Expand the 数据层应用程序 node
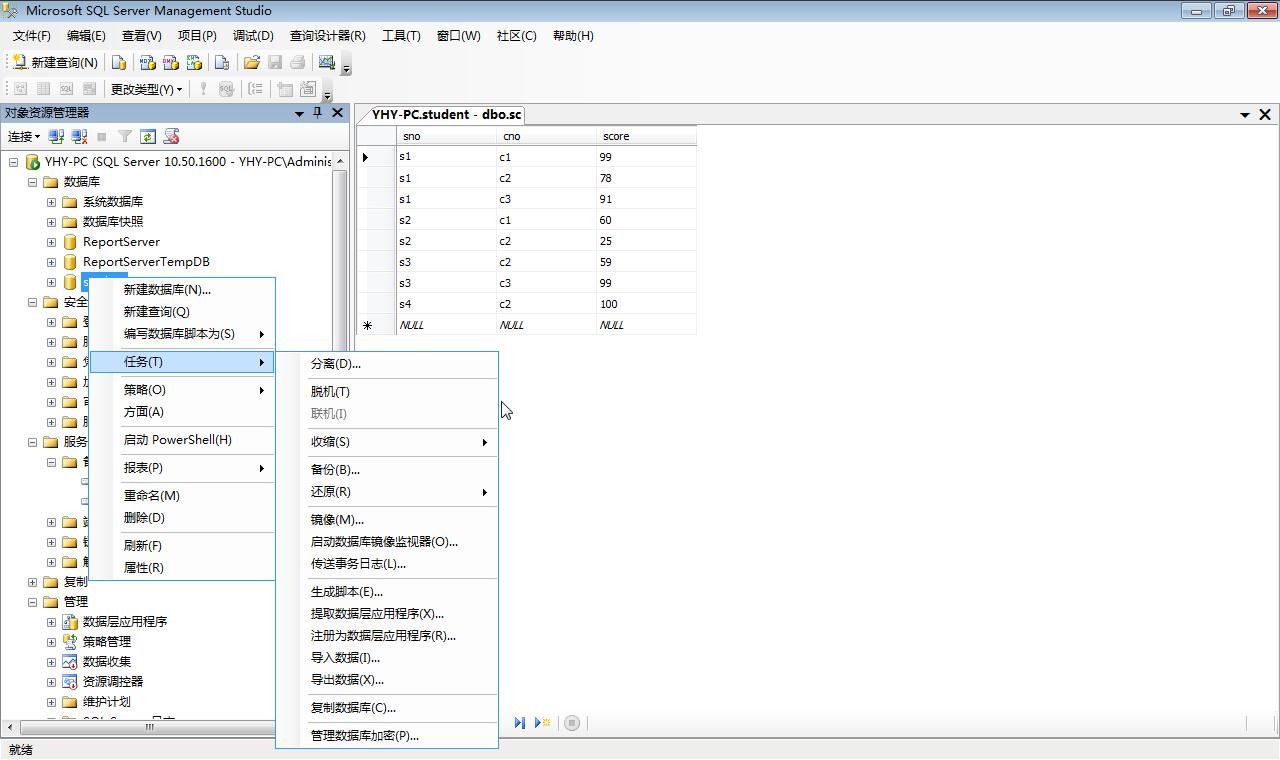 click(x=51, y=622)
